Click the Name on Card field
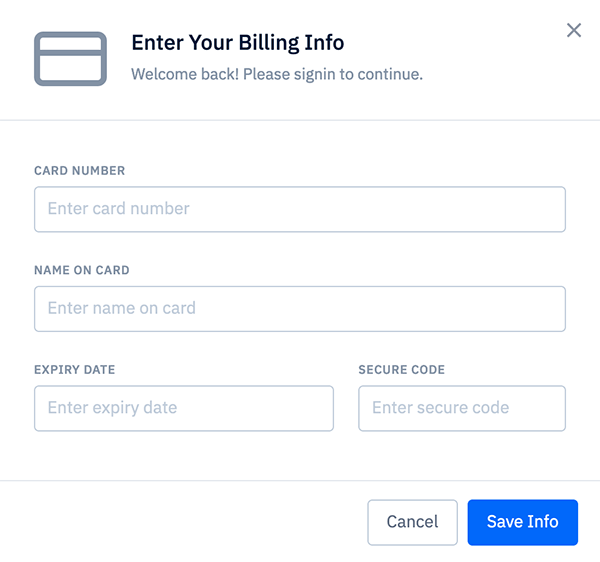 pyautogui.click(x=300, y=308)
